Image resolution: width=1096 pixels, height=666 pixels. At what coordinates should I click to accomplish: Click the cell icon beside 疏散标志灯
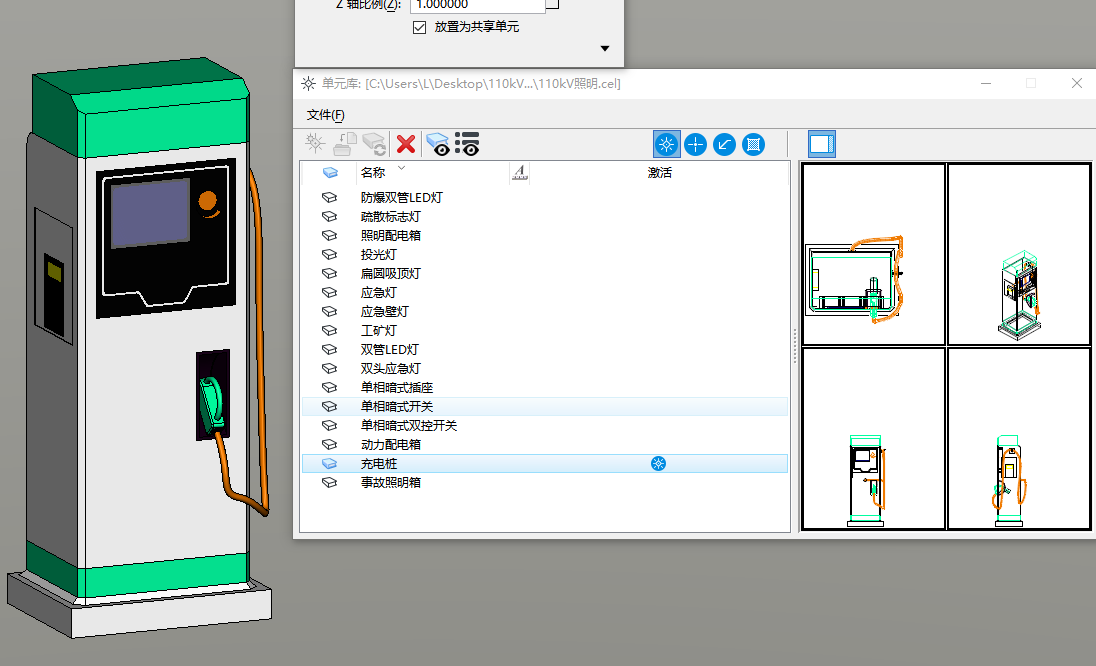point(329,217)
